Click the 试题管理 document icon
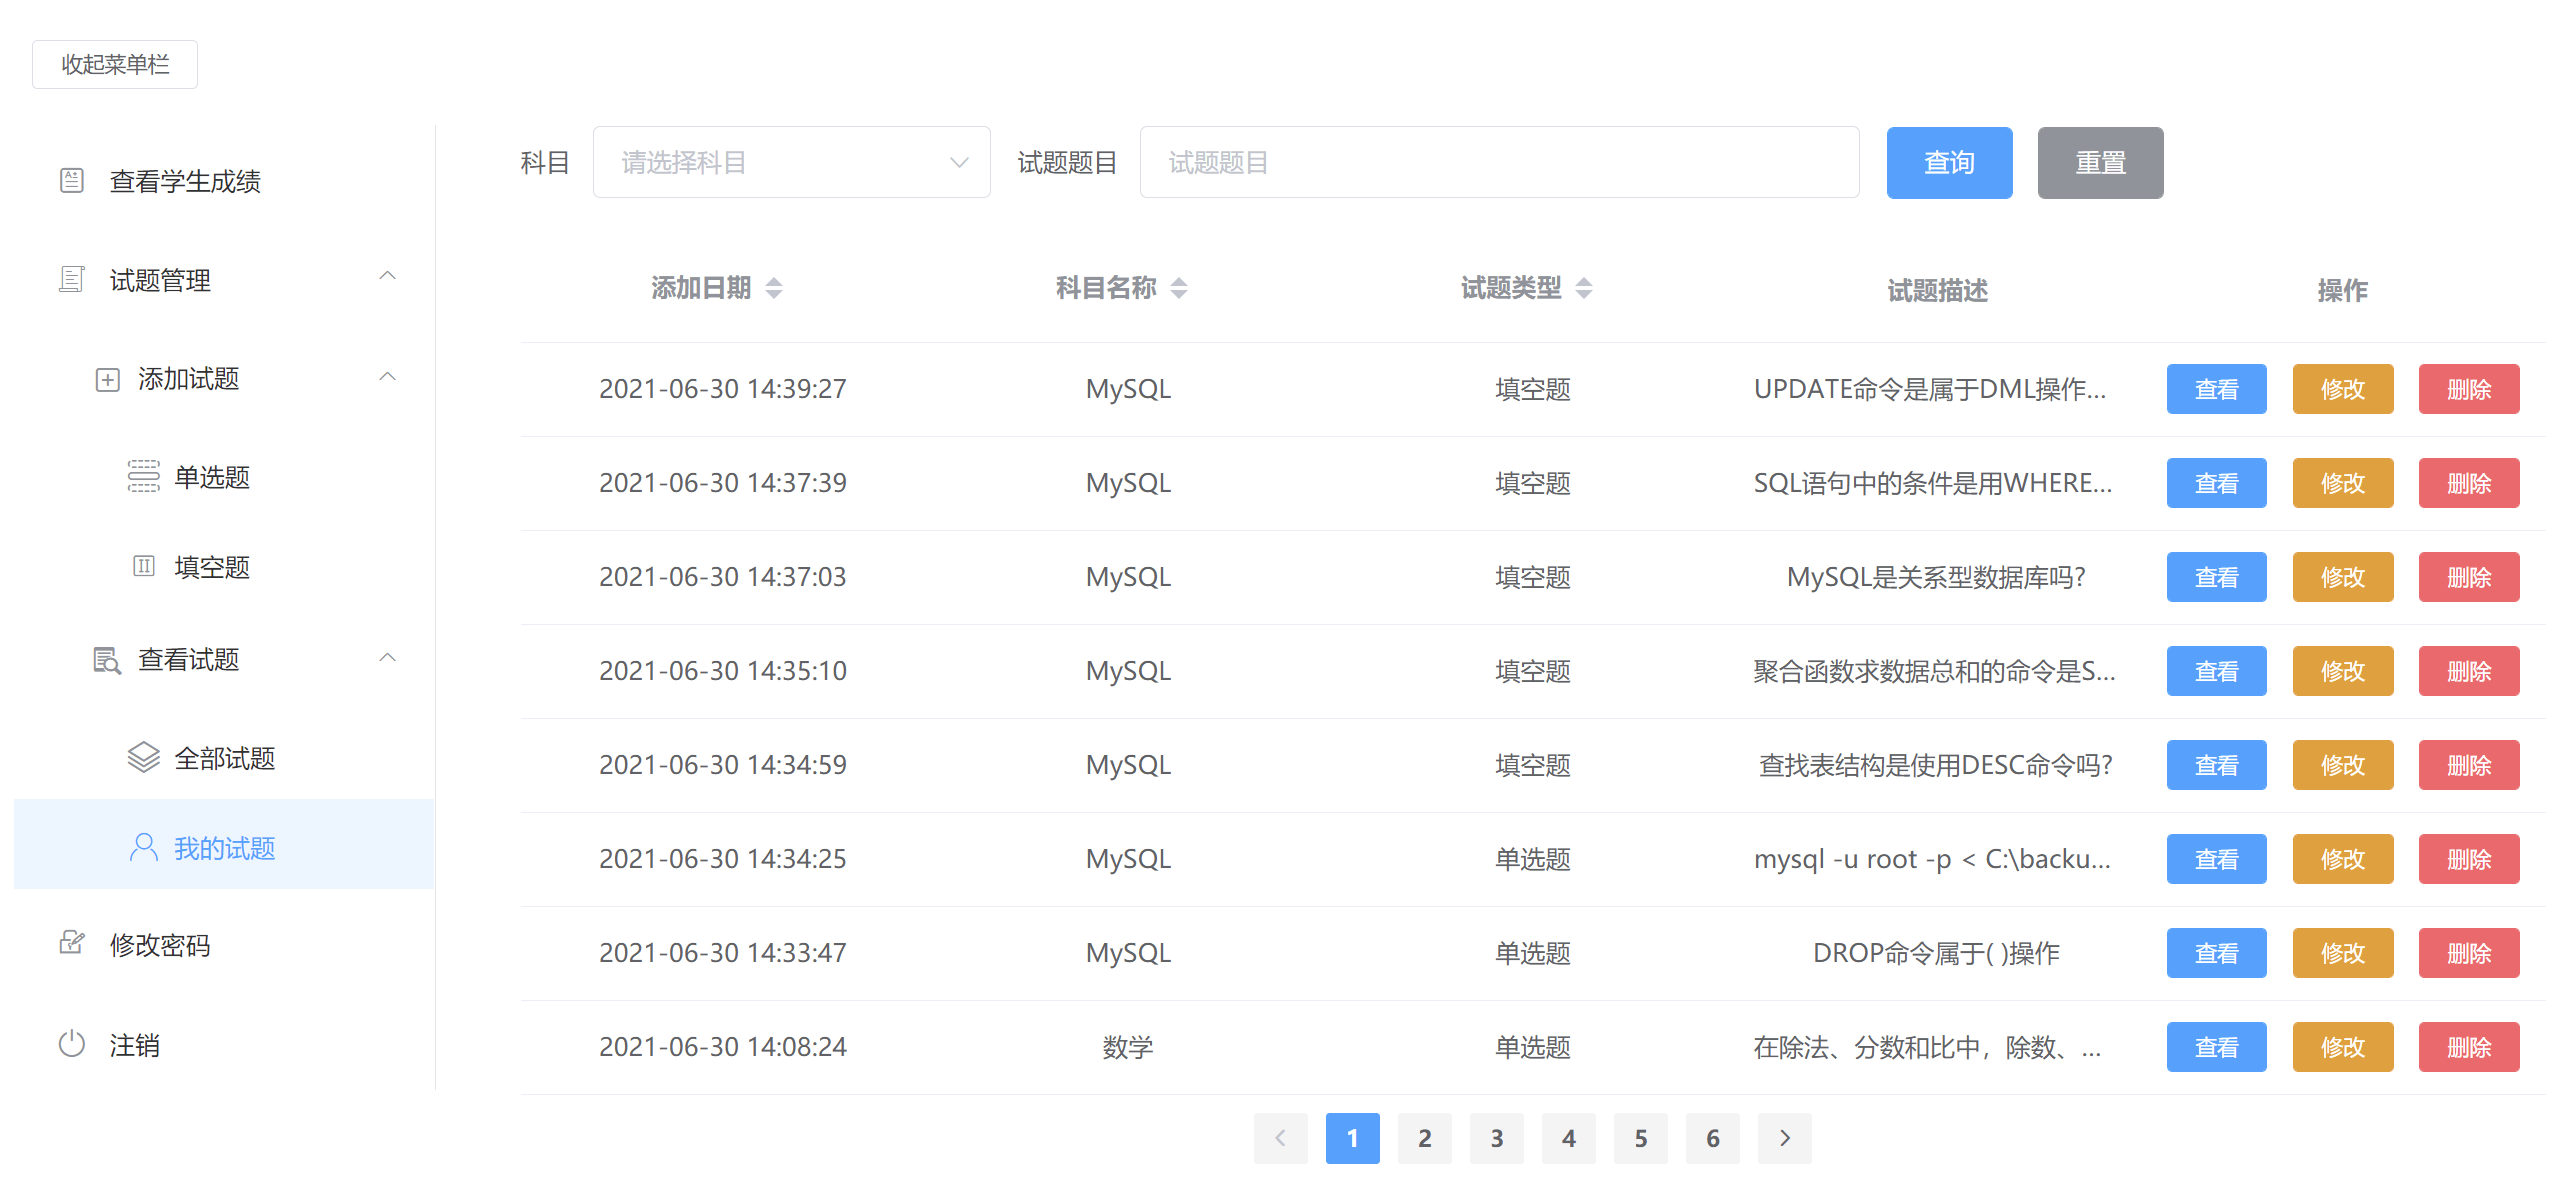 coord(72,279)
